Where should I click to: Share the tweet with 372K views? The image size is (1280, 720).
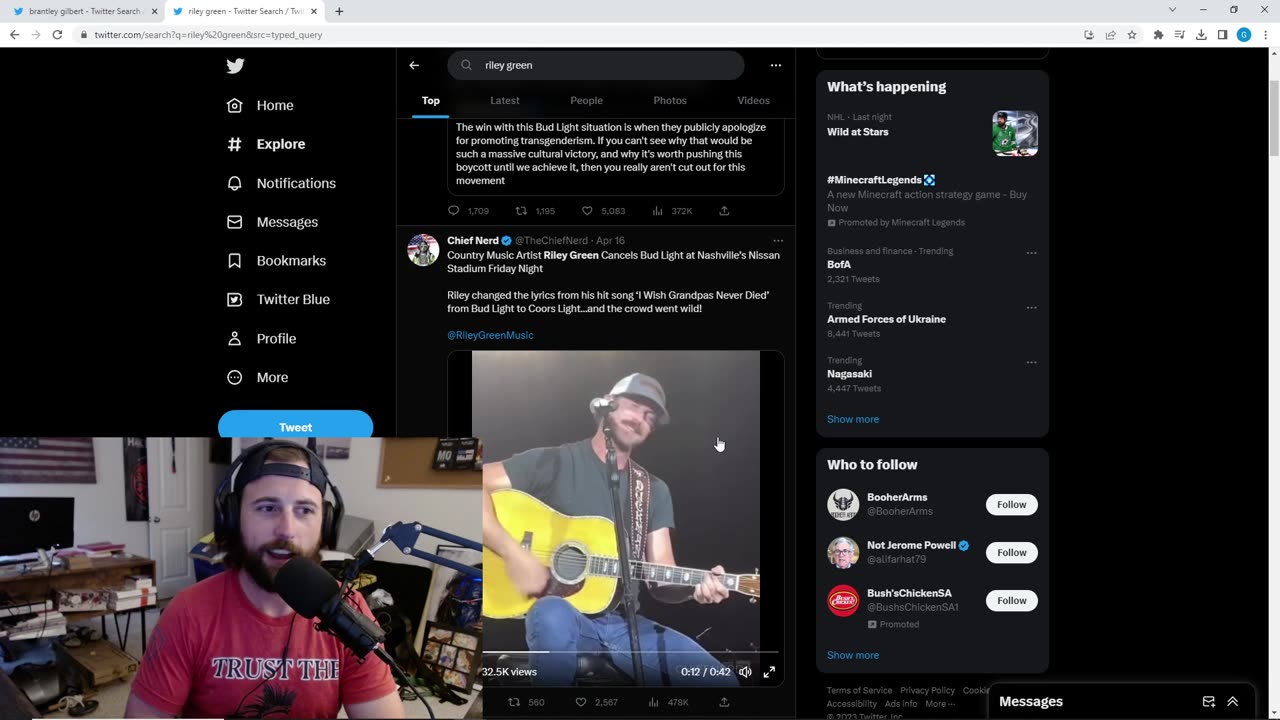pyautogui.click(x=724, y=211)
